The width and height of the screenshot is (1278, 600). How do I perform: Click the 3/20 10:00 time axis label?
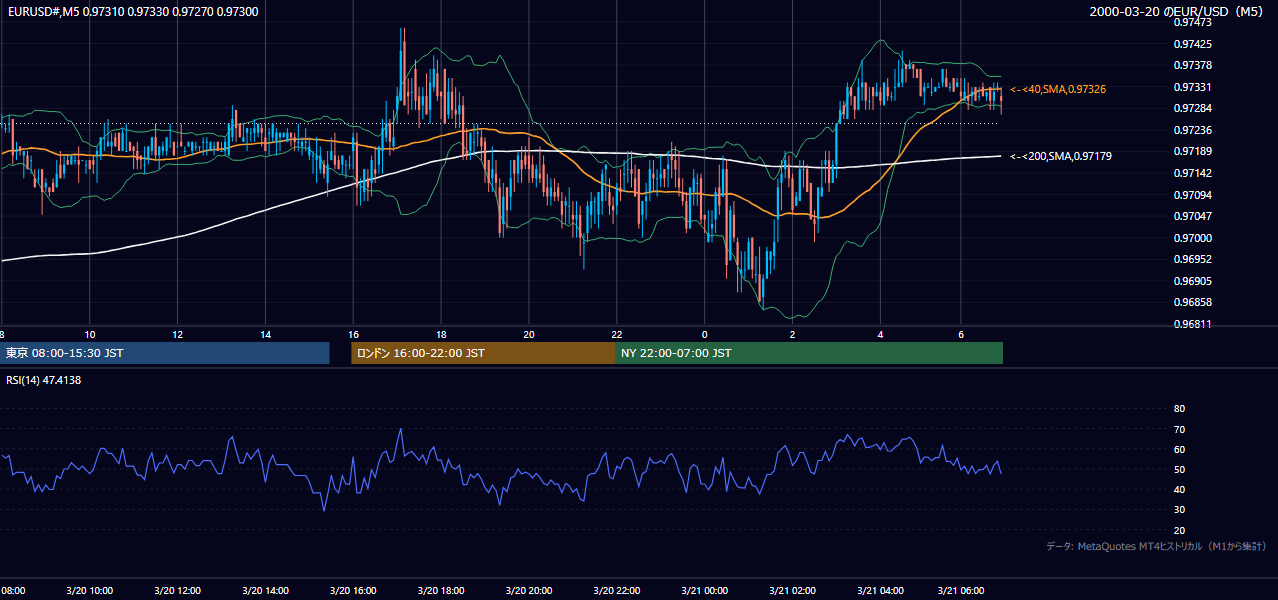90,591
